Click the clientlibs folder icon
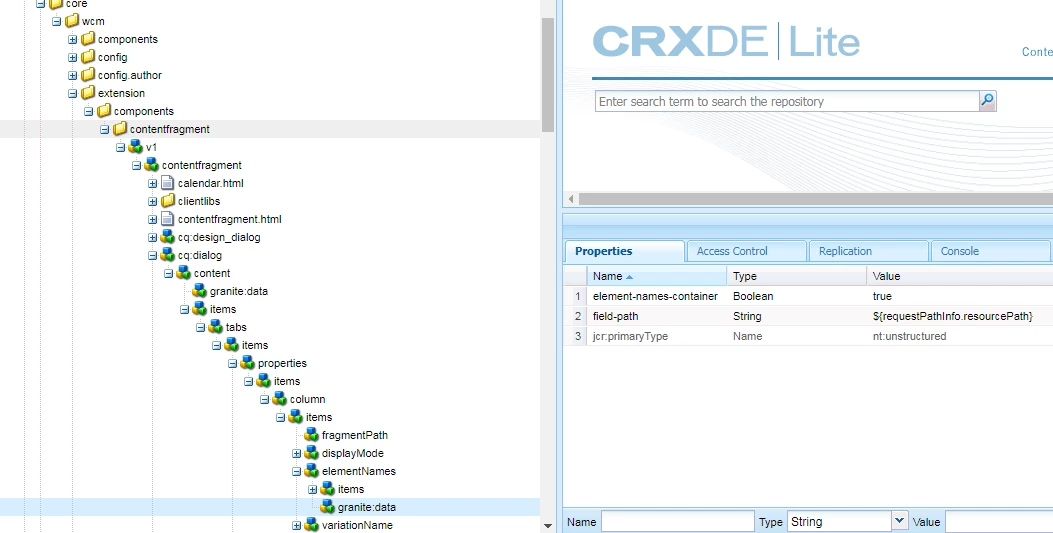Viewport: 1053px width, 533px height. (168, 201)
